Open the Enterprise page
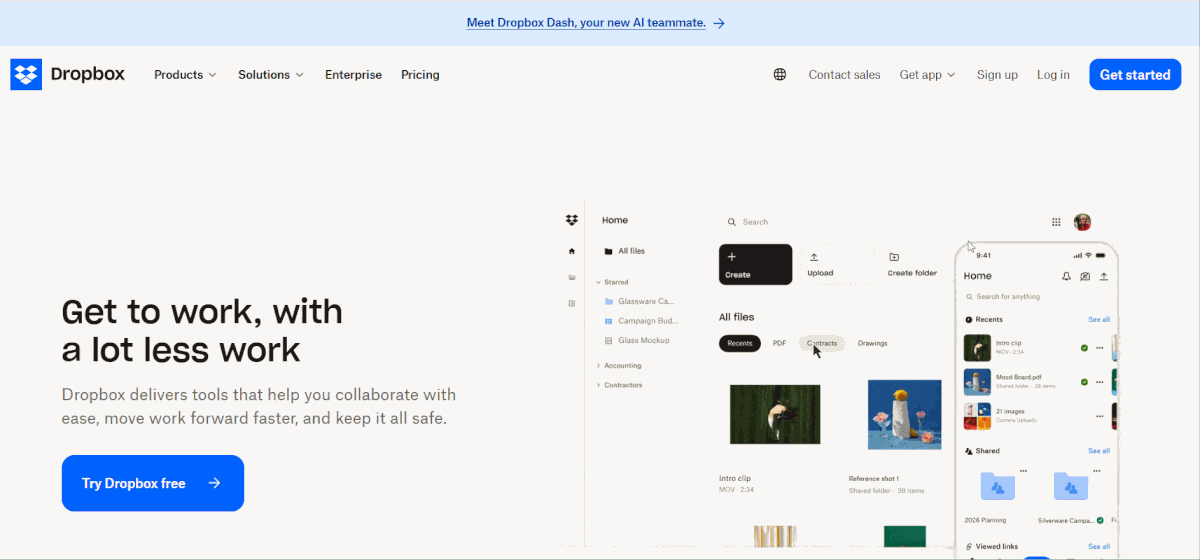Screen dimensions: 1200x560 (353, 75)
